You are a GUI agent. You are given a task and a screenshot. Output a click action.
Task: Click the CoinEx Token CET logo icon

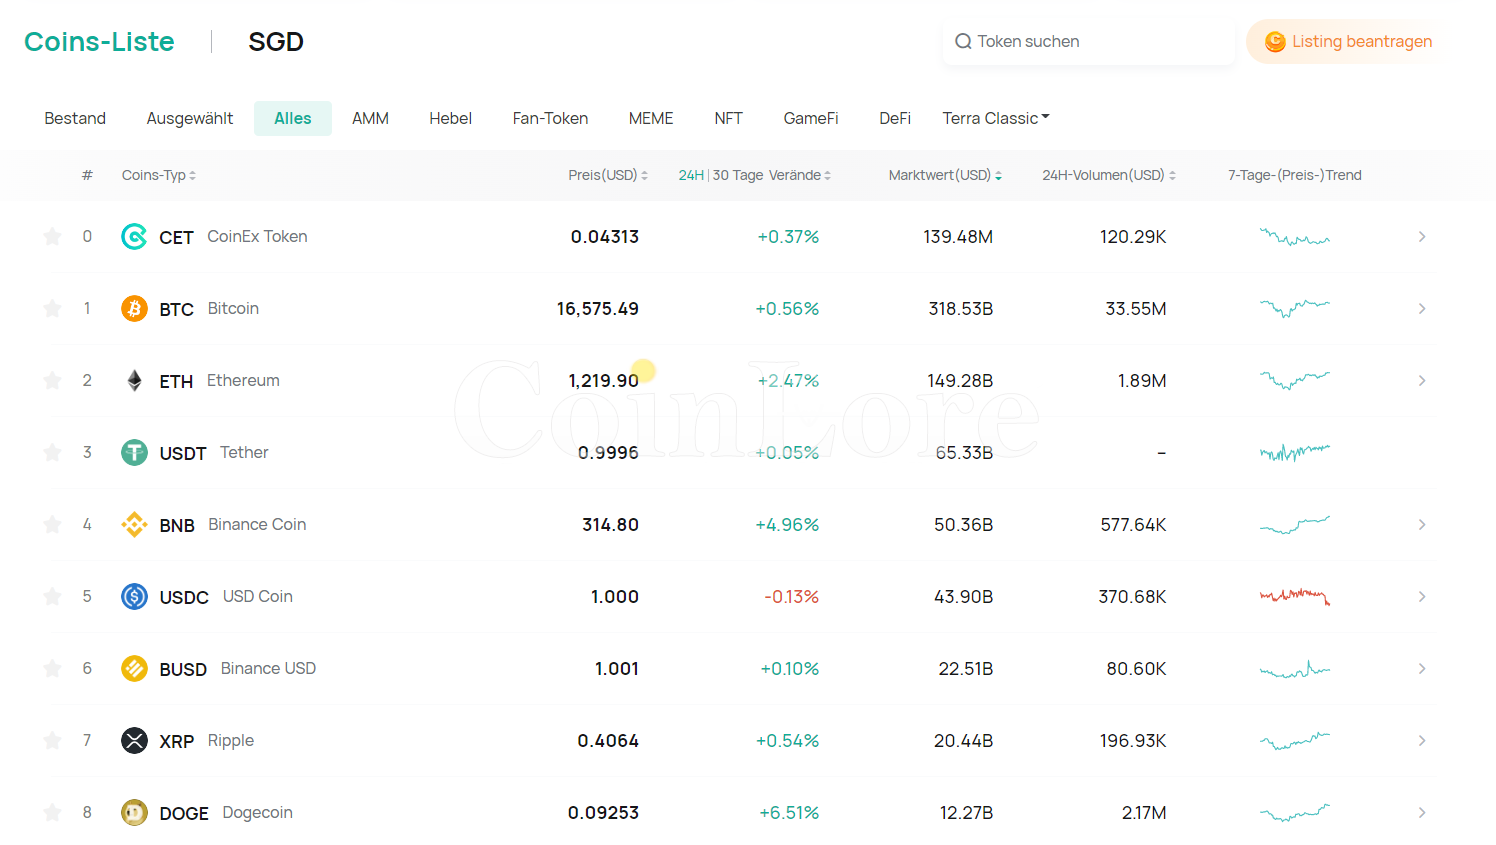tap(134, 237)
